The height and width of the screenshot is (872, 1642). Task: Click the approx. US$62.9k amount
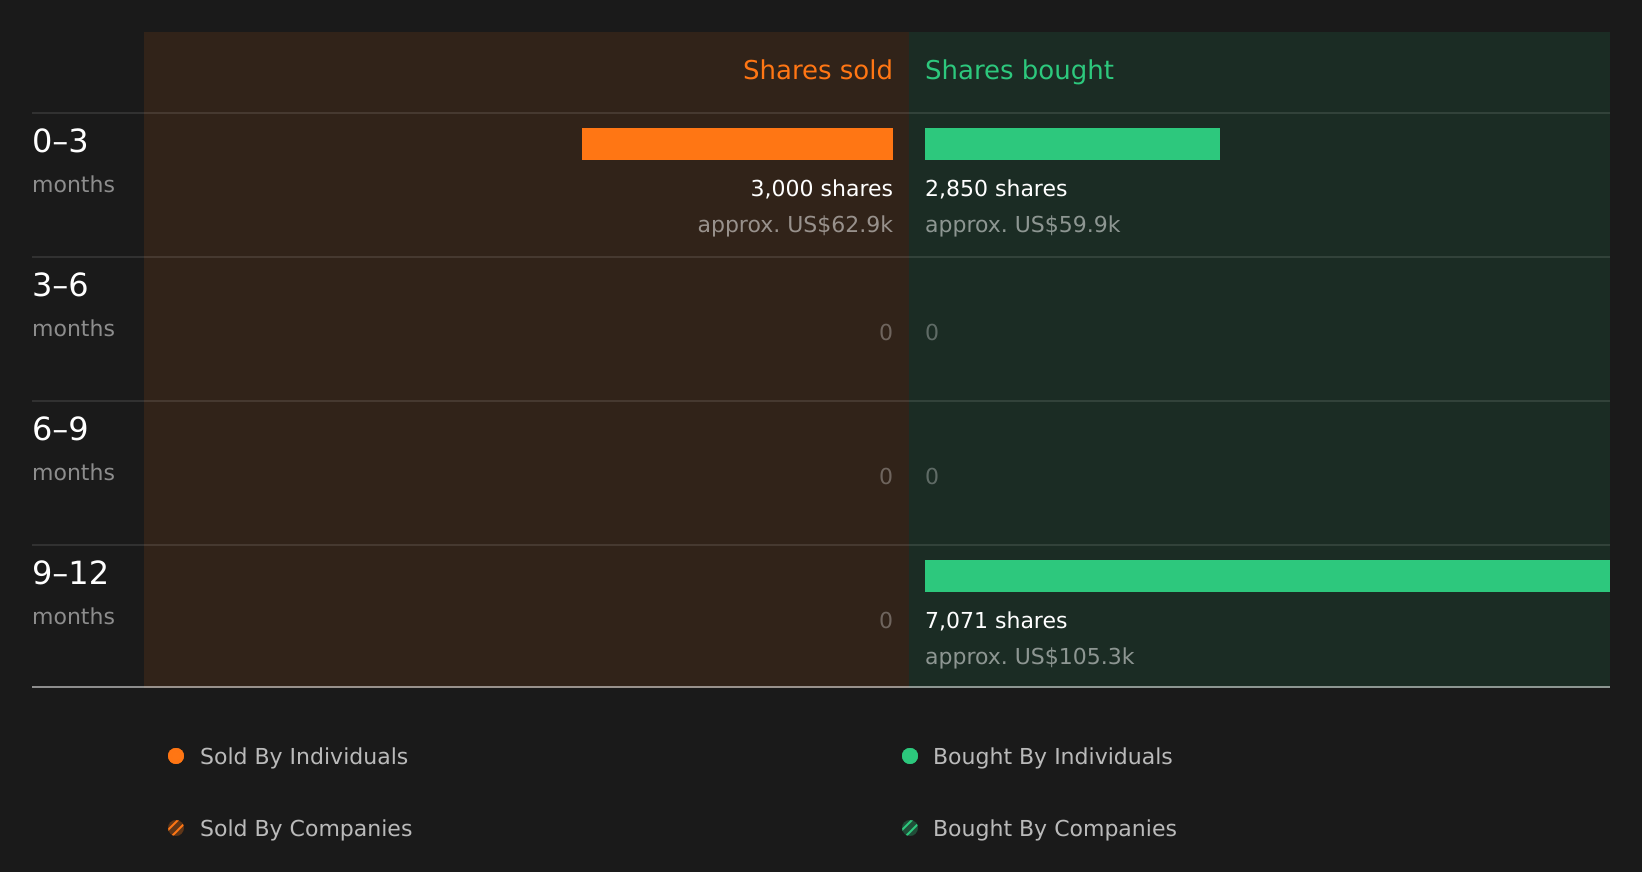pos(795,225)
